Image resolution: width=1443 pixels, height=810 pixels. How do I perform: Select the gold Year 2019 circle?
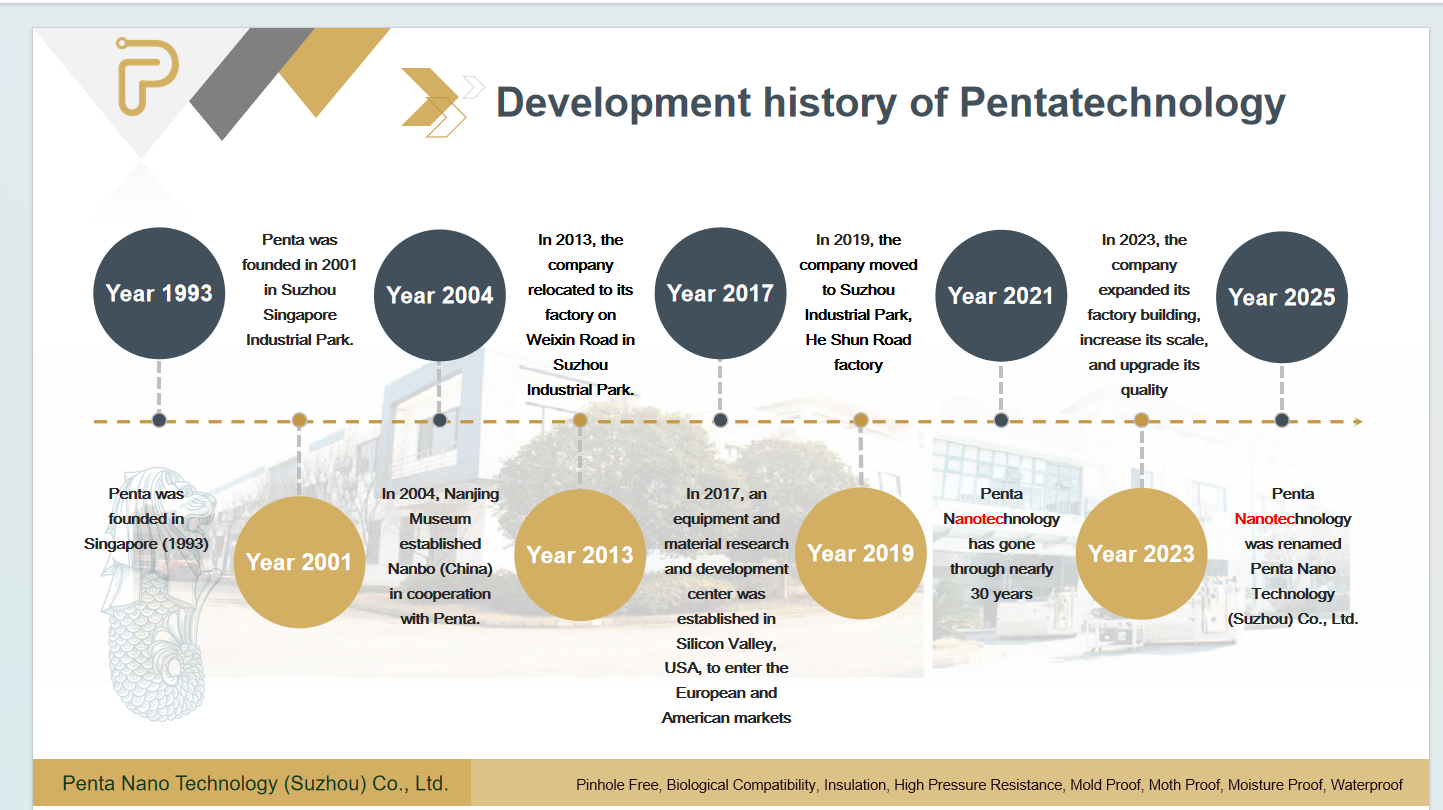[x=860, y=553]
